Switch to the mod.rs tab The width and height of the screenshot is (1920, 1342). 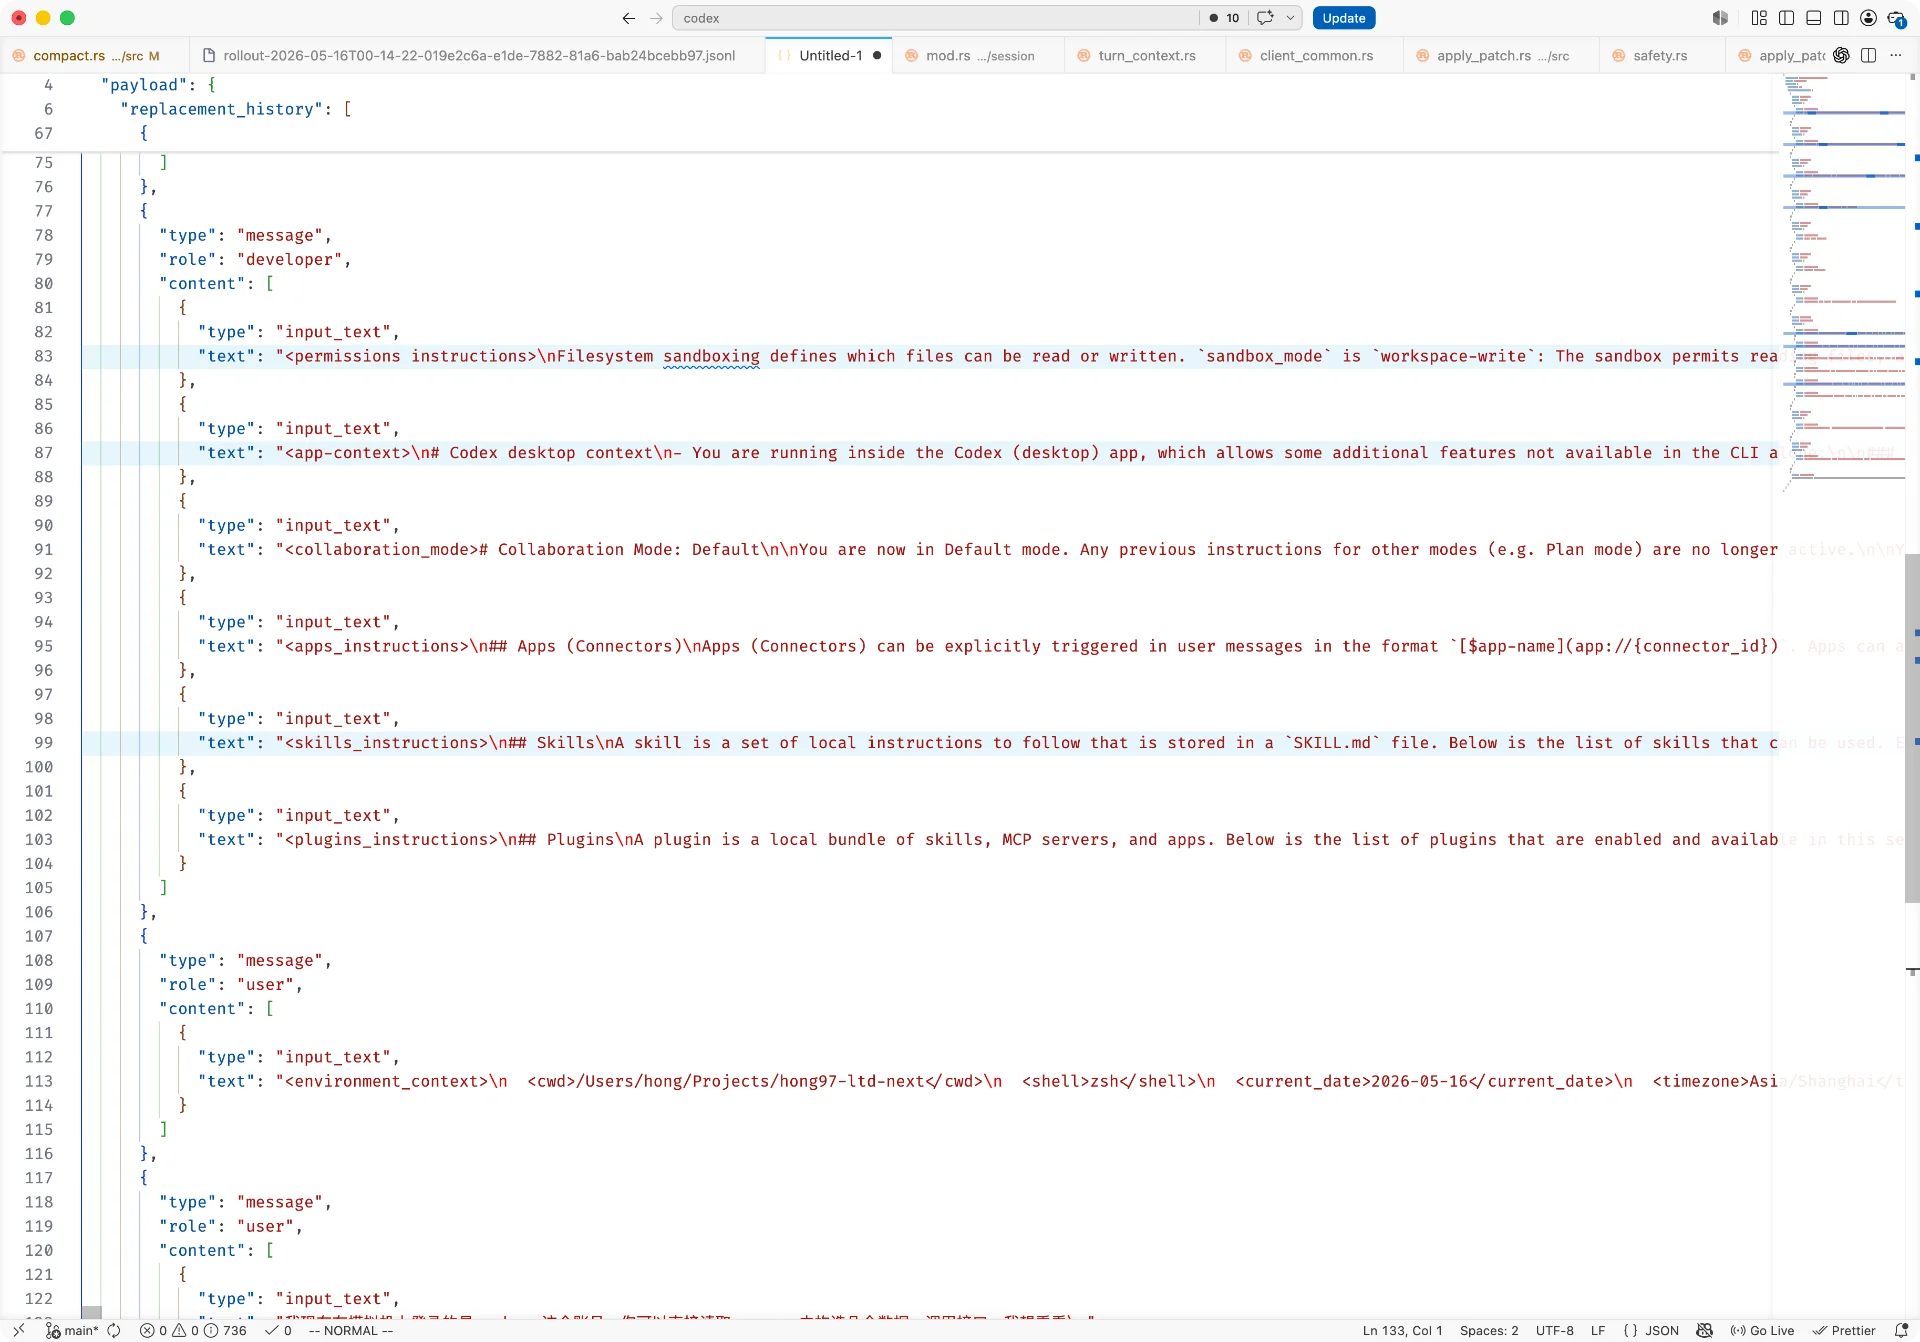[x=979, y=56]
